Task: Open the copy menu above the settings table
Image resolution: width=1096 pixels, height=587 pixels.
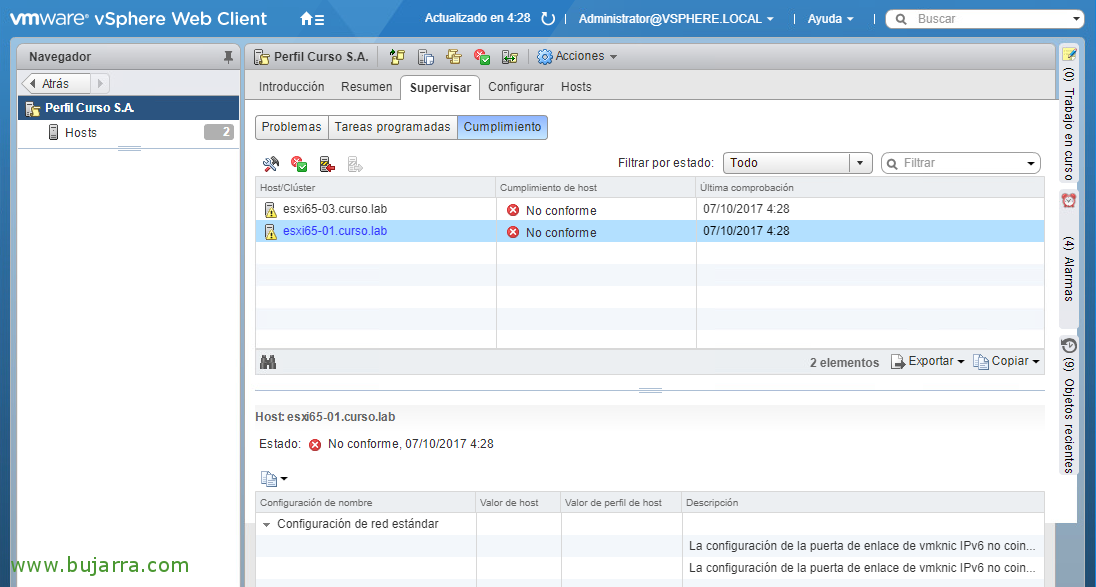Action: 274,479
